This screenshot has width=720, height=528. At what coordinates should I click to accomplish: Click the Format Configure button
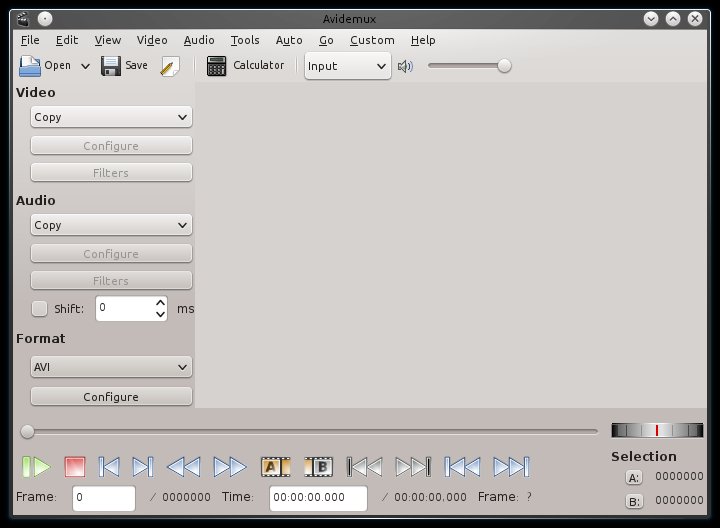(111, 396)
